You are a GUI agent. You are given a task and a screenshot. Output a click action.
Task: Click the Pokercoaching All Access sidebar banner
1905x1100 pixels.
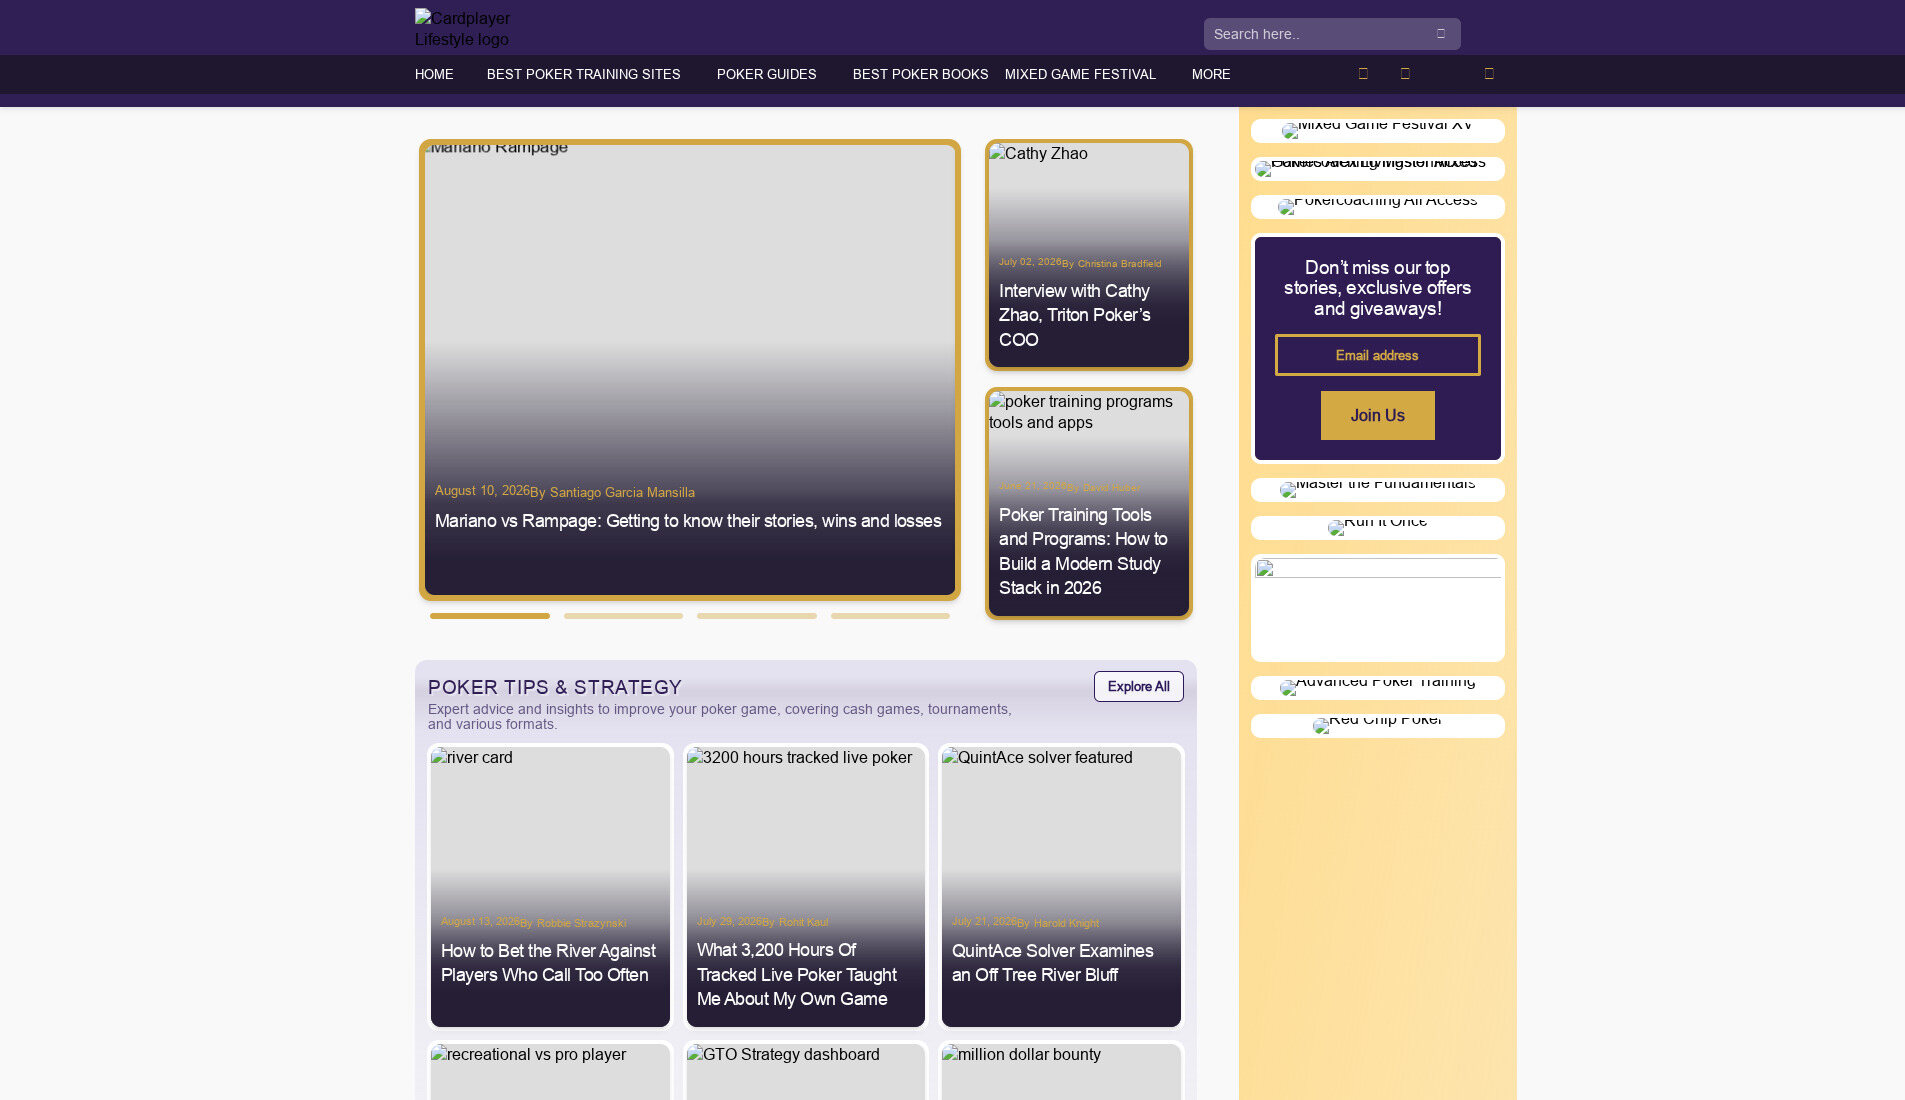point(1377,207)
